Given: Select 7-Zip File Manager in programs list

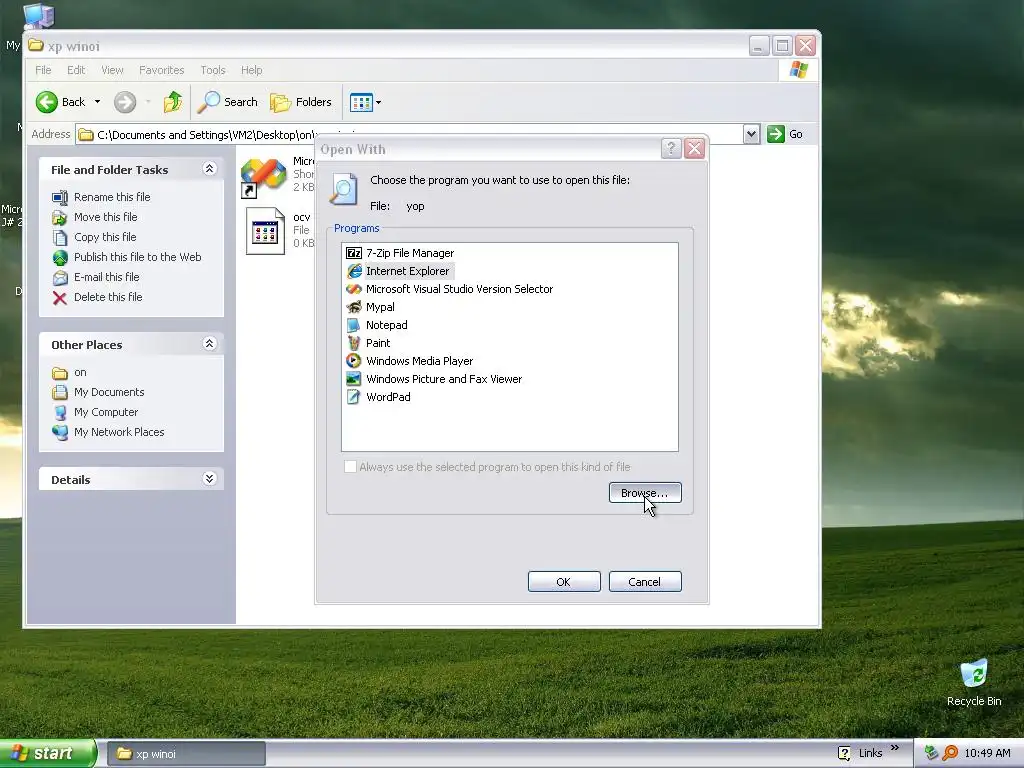Looking at the screenshot, I should [x=400, y=253].
